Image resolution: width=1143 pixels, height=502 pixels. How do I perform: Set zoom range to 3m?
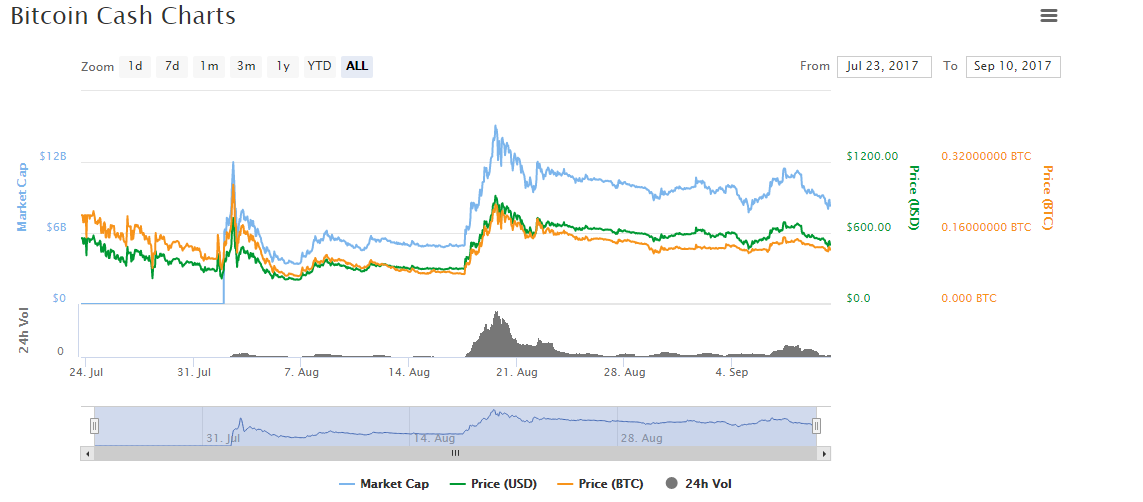click(x=246, y=66)
